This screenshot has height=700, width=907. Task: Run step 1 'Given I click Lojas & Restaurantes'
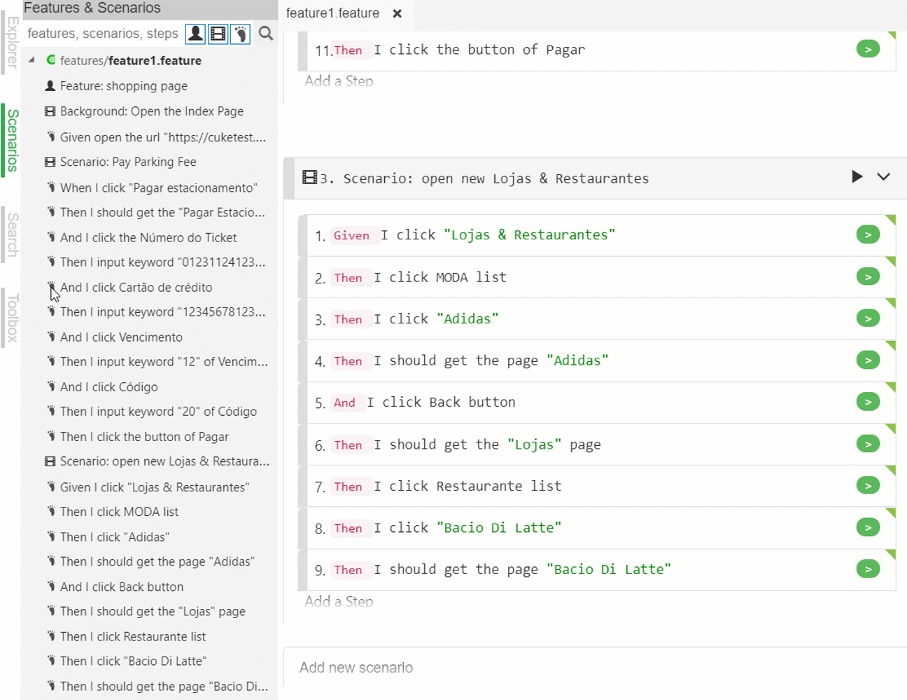point(867,235)
